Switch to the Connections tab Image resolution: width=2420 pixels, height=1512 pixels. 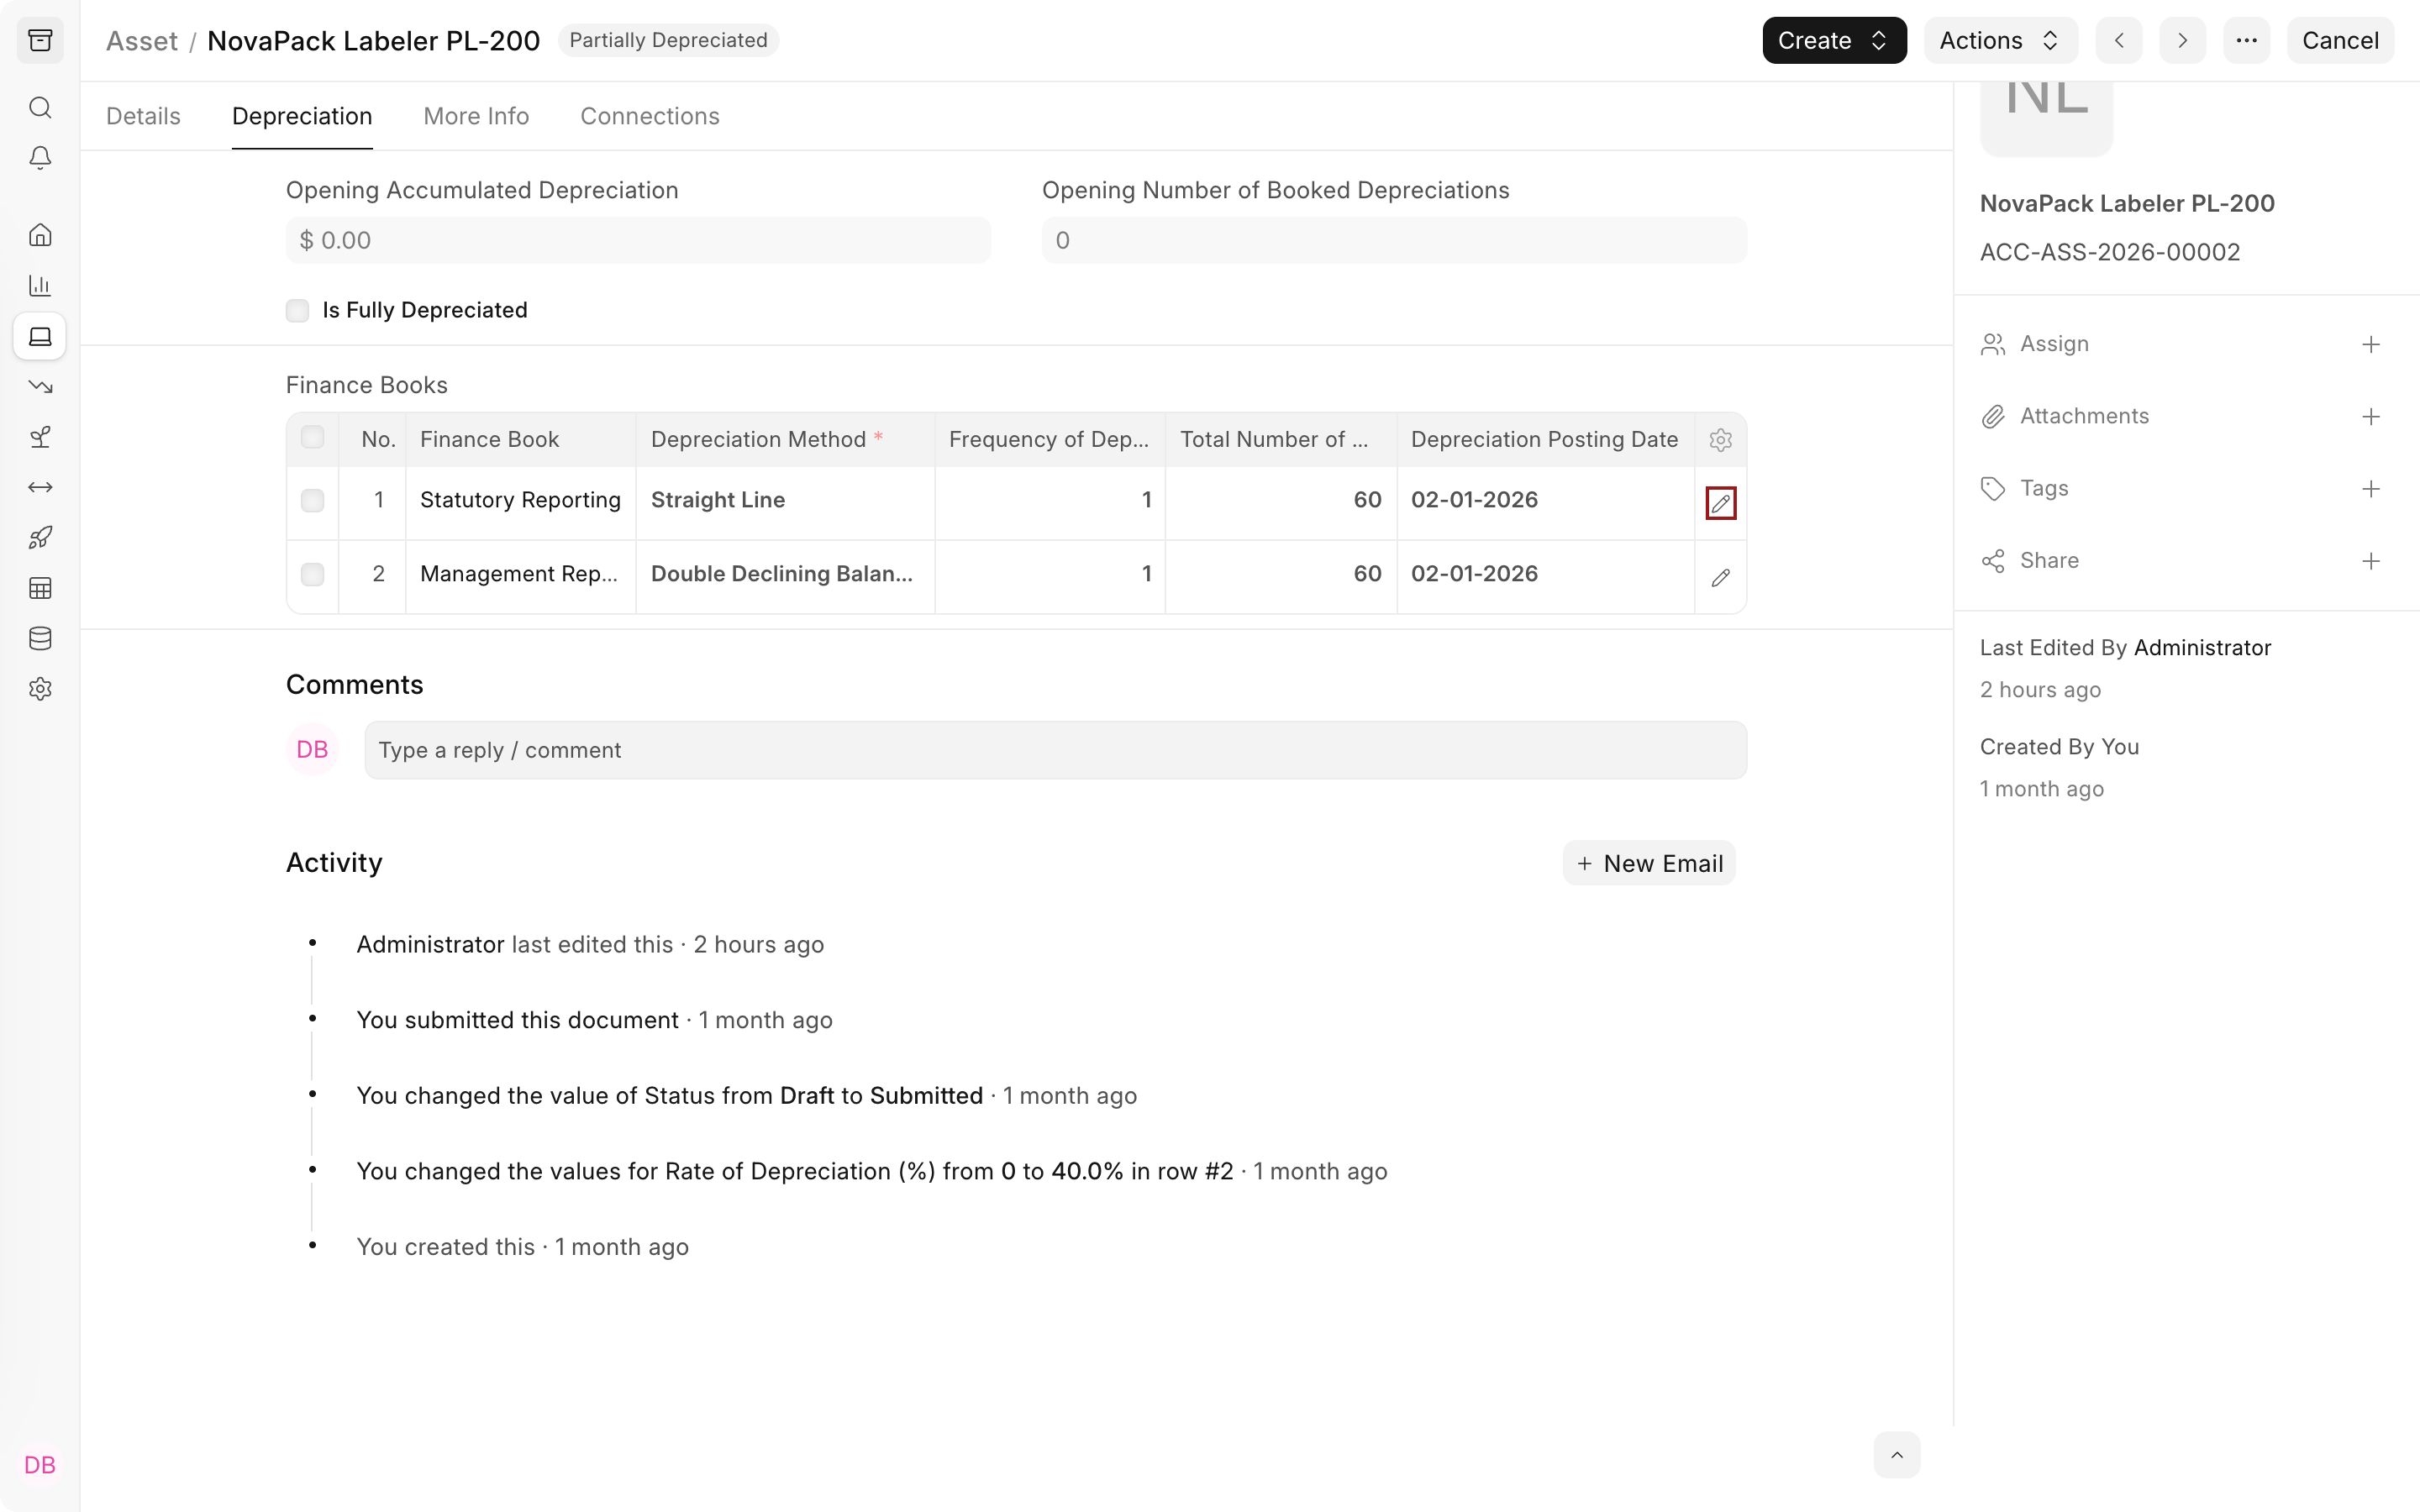pyautogui.click(x=650, y=116)
